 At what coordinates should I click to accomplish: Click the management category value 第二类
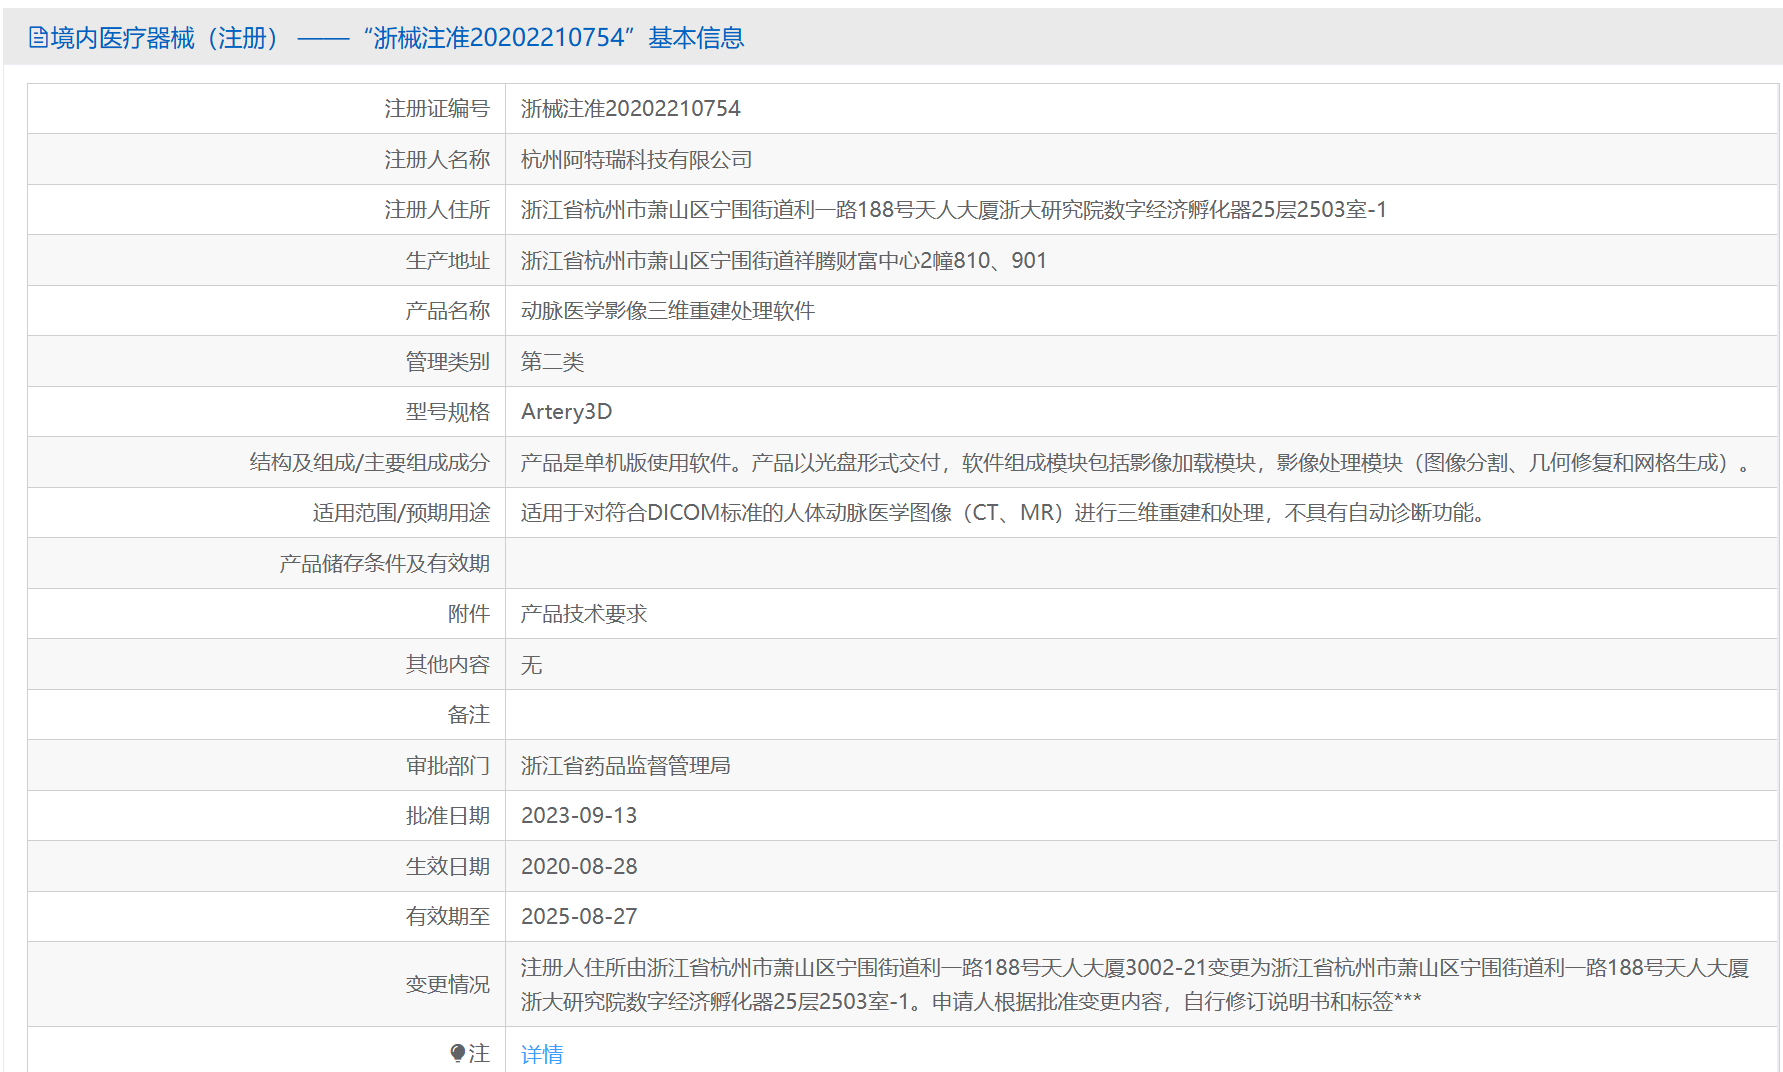552,362
